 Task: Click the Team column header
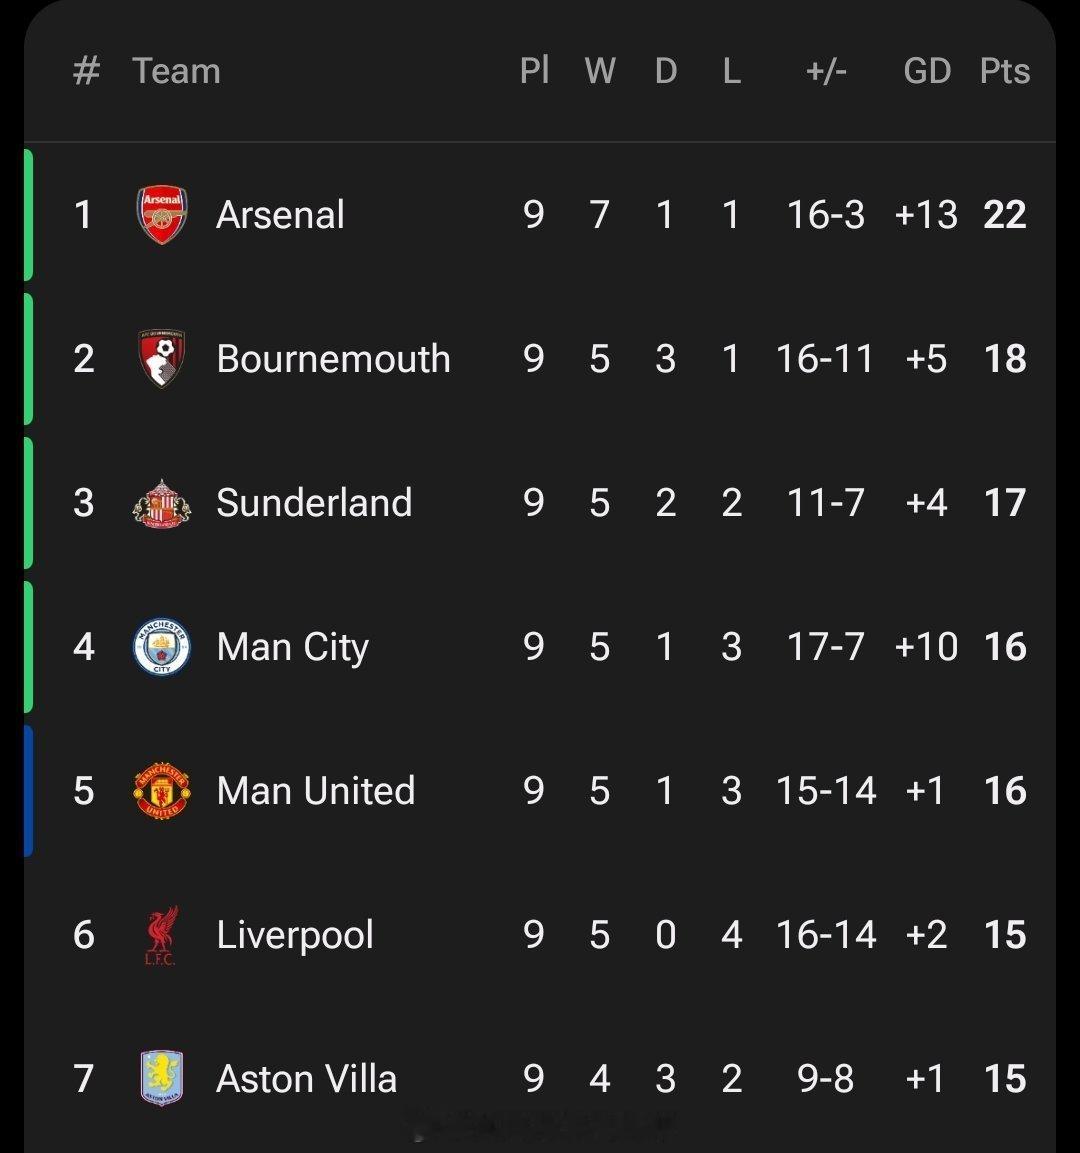coord(176,71)
